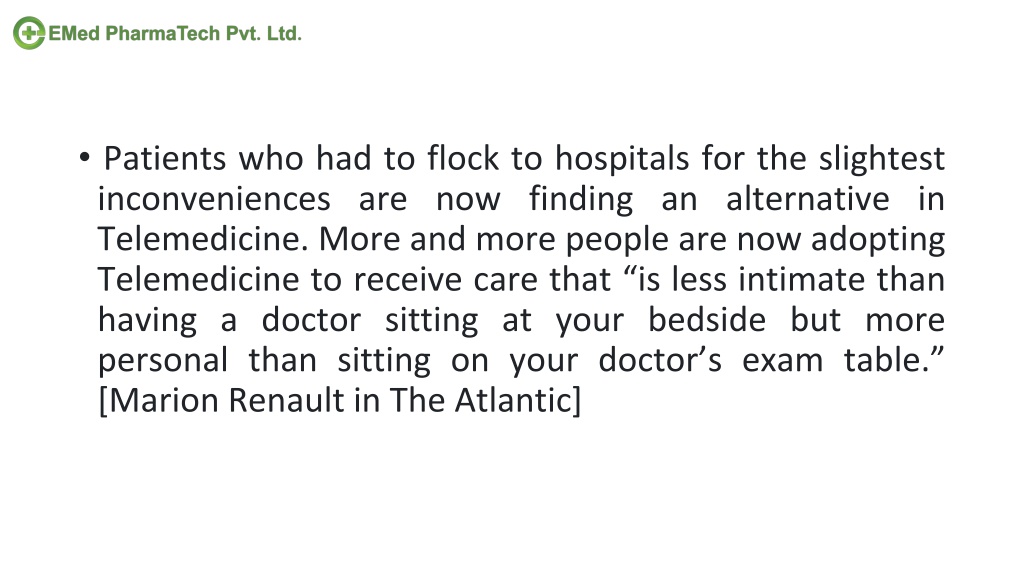1024x576 pixels.
Task: Click the word slightest
Action: (x=882, y=159)
